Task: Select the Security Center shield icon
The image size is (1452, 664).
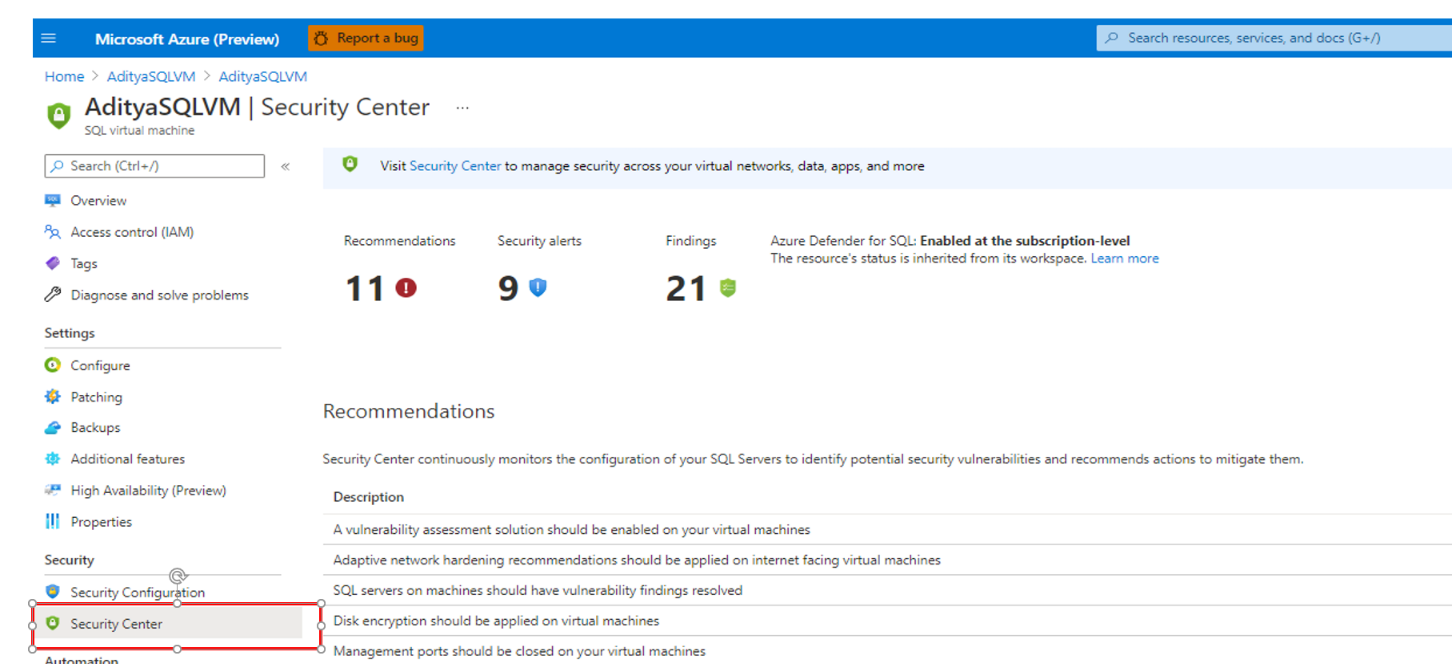Action: coord(52,622)
